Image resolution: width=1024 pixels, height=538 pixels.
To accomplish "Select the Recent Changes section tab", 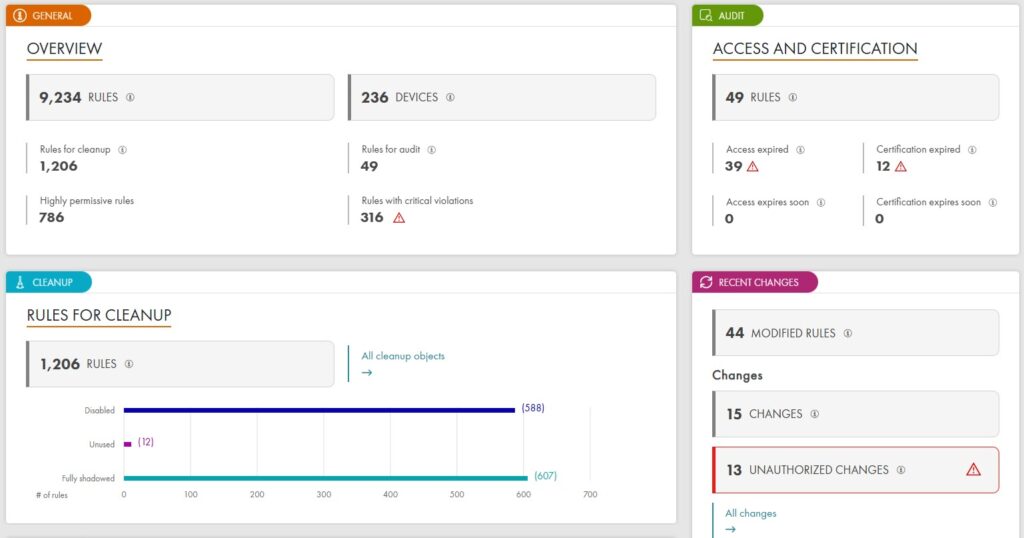I will coord(755,282).
